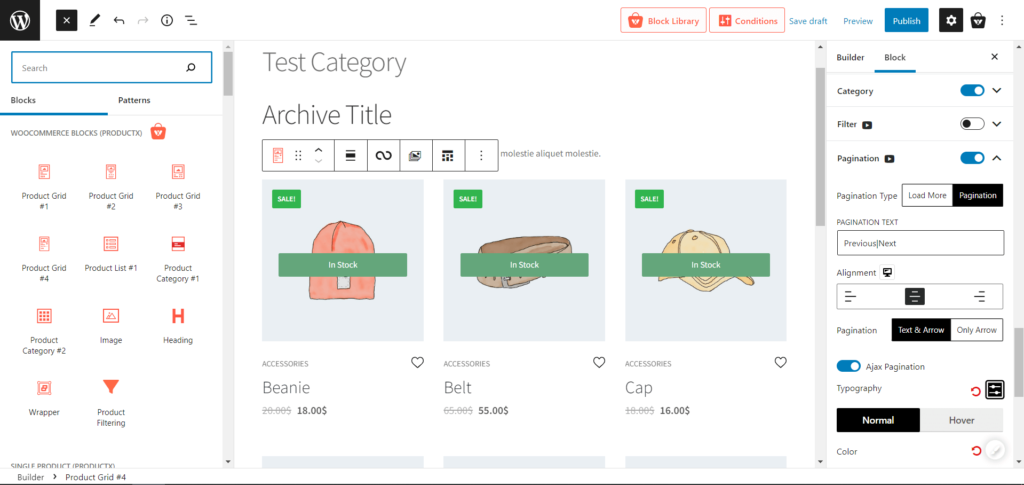Click the WordPress logo icon

tap(20, 20)
